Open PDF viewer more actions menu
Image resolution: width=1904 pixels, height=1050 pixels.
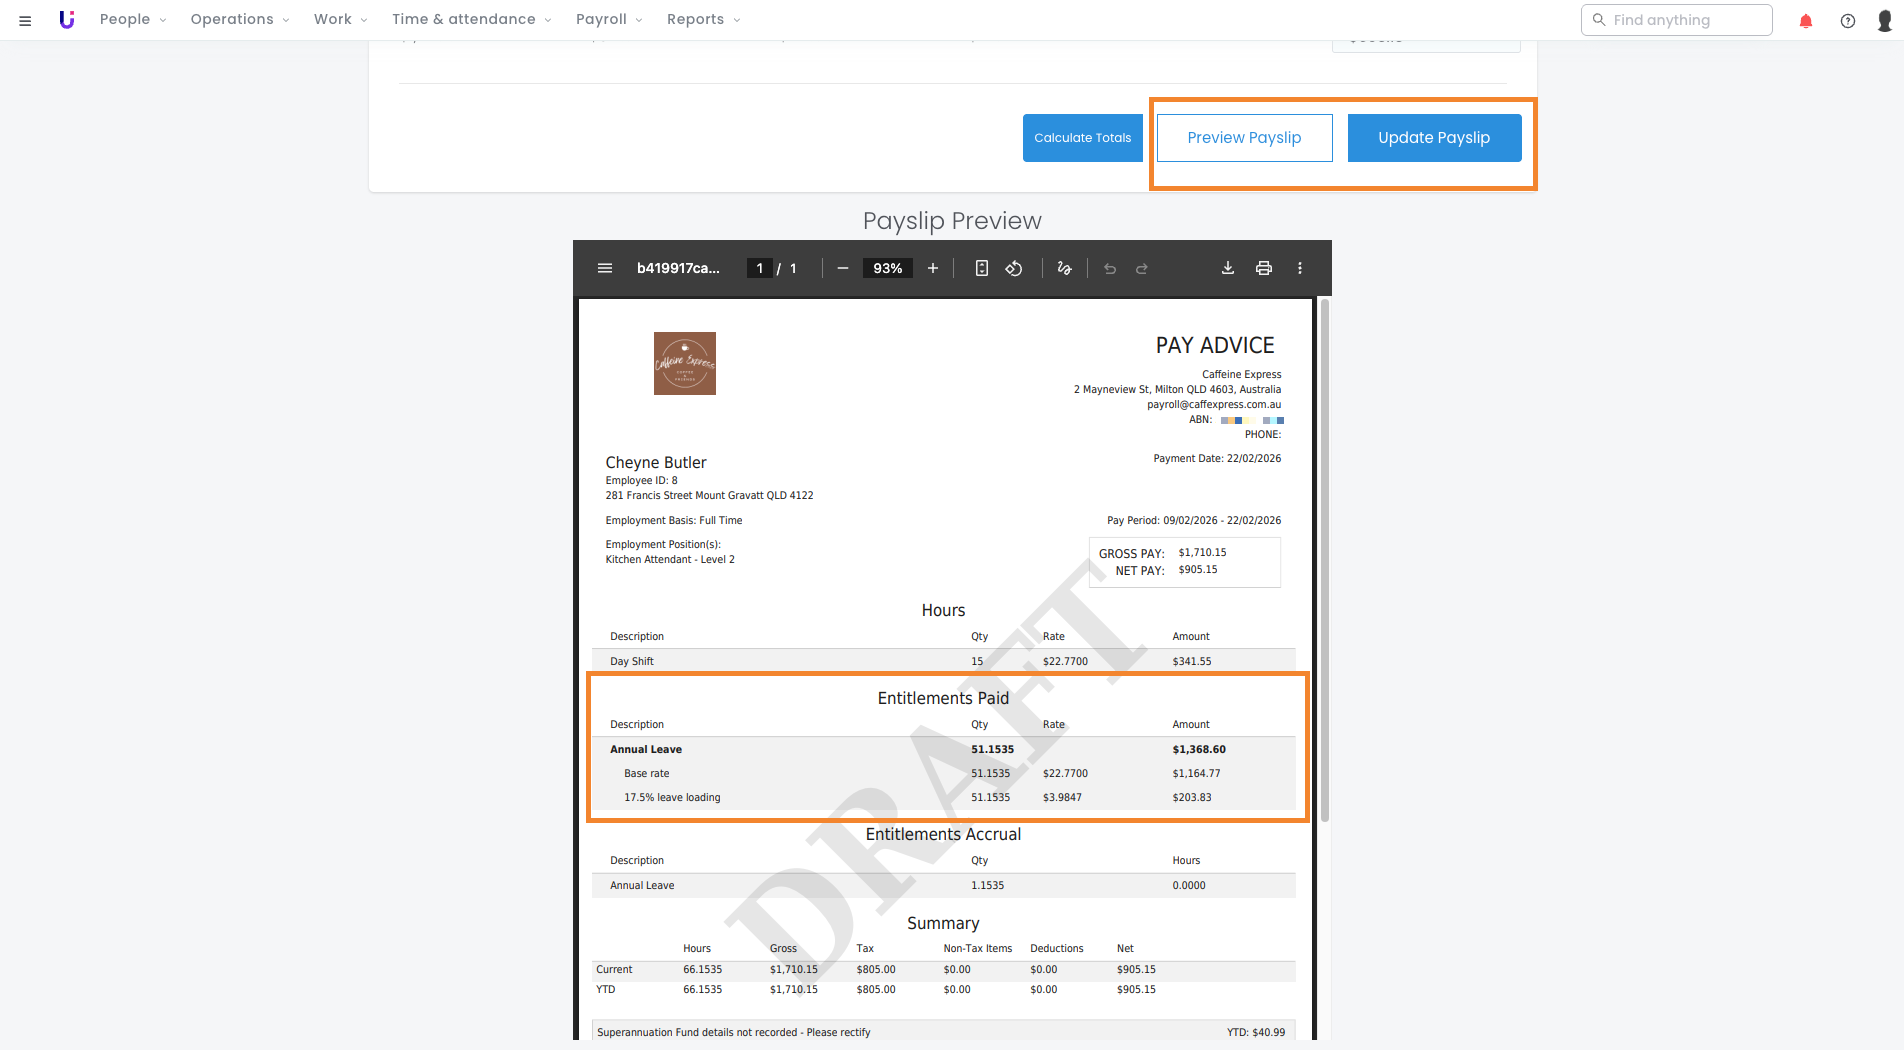point(1300,268)
